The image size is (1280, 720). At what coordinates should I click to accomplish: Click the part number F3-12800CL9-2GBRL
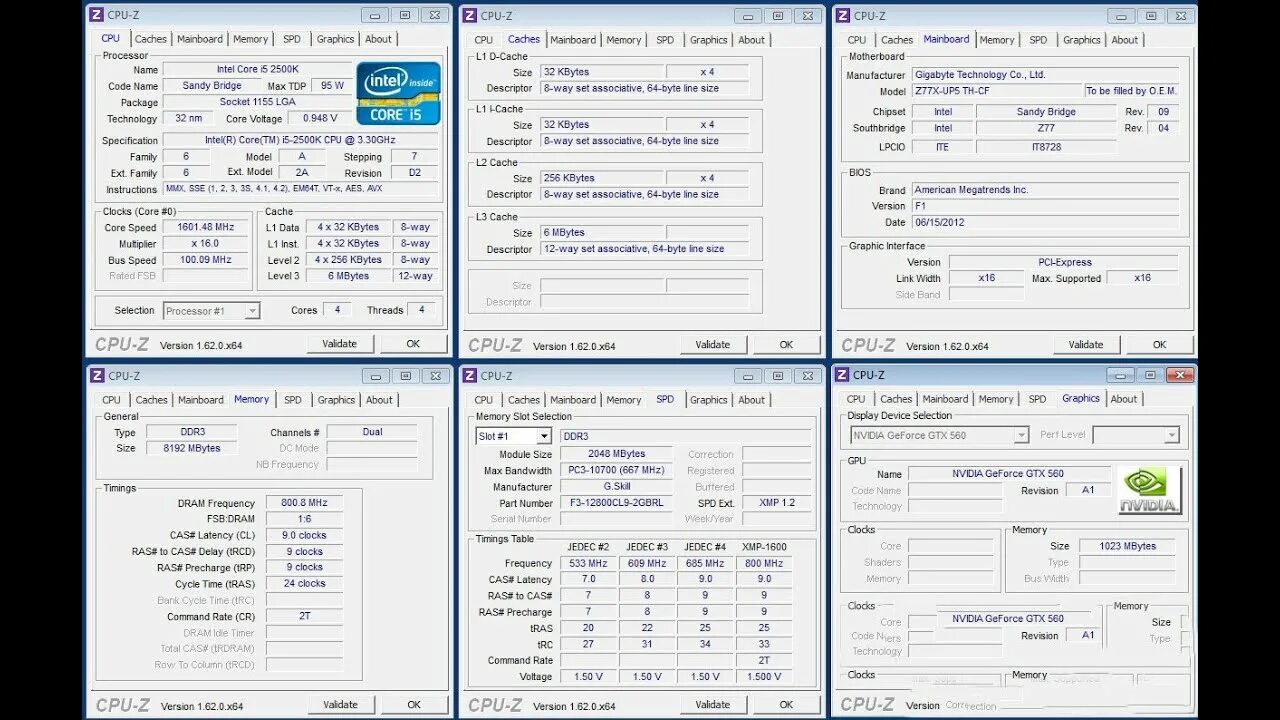click(x=617, y=503)
